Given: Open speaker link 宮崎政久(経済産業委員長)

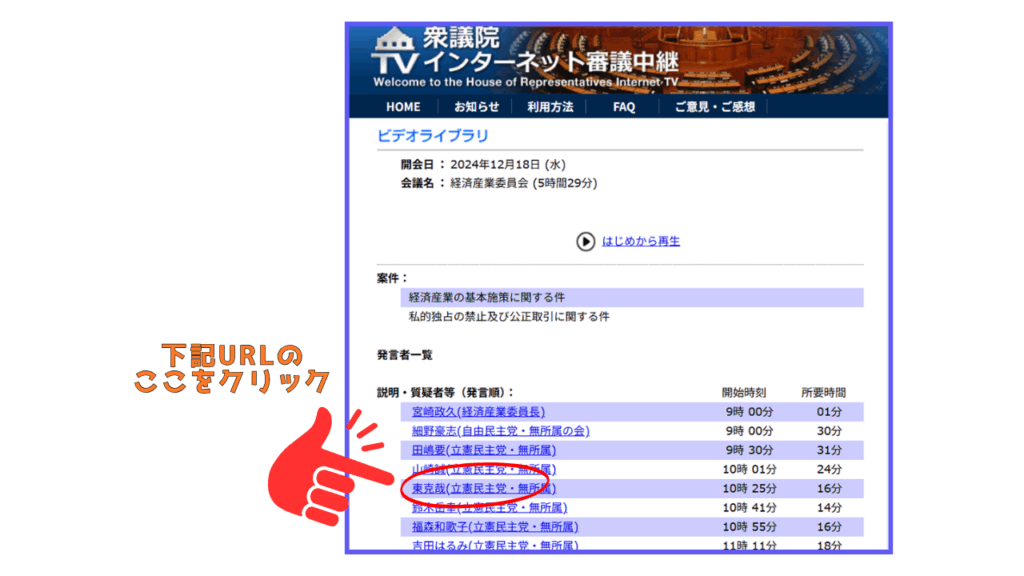Looking at the screenshot, I should [x=478, y=411].
